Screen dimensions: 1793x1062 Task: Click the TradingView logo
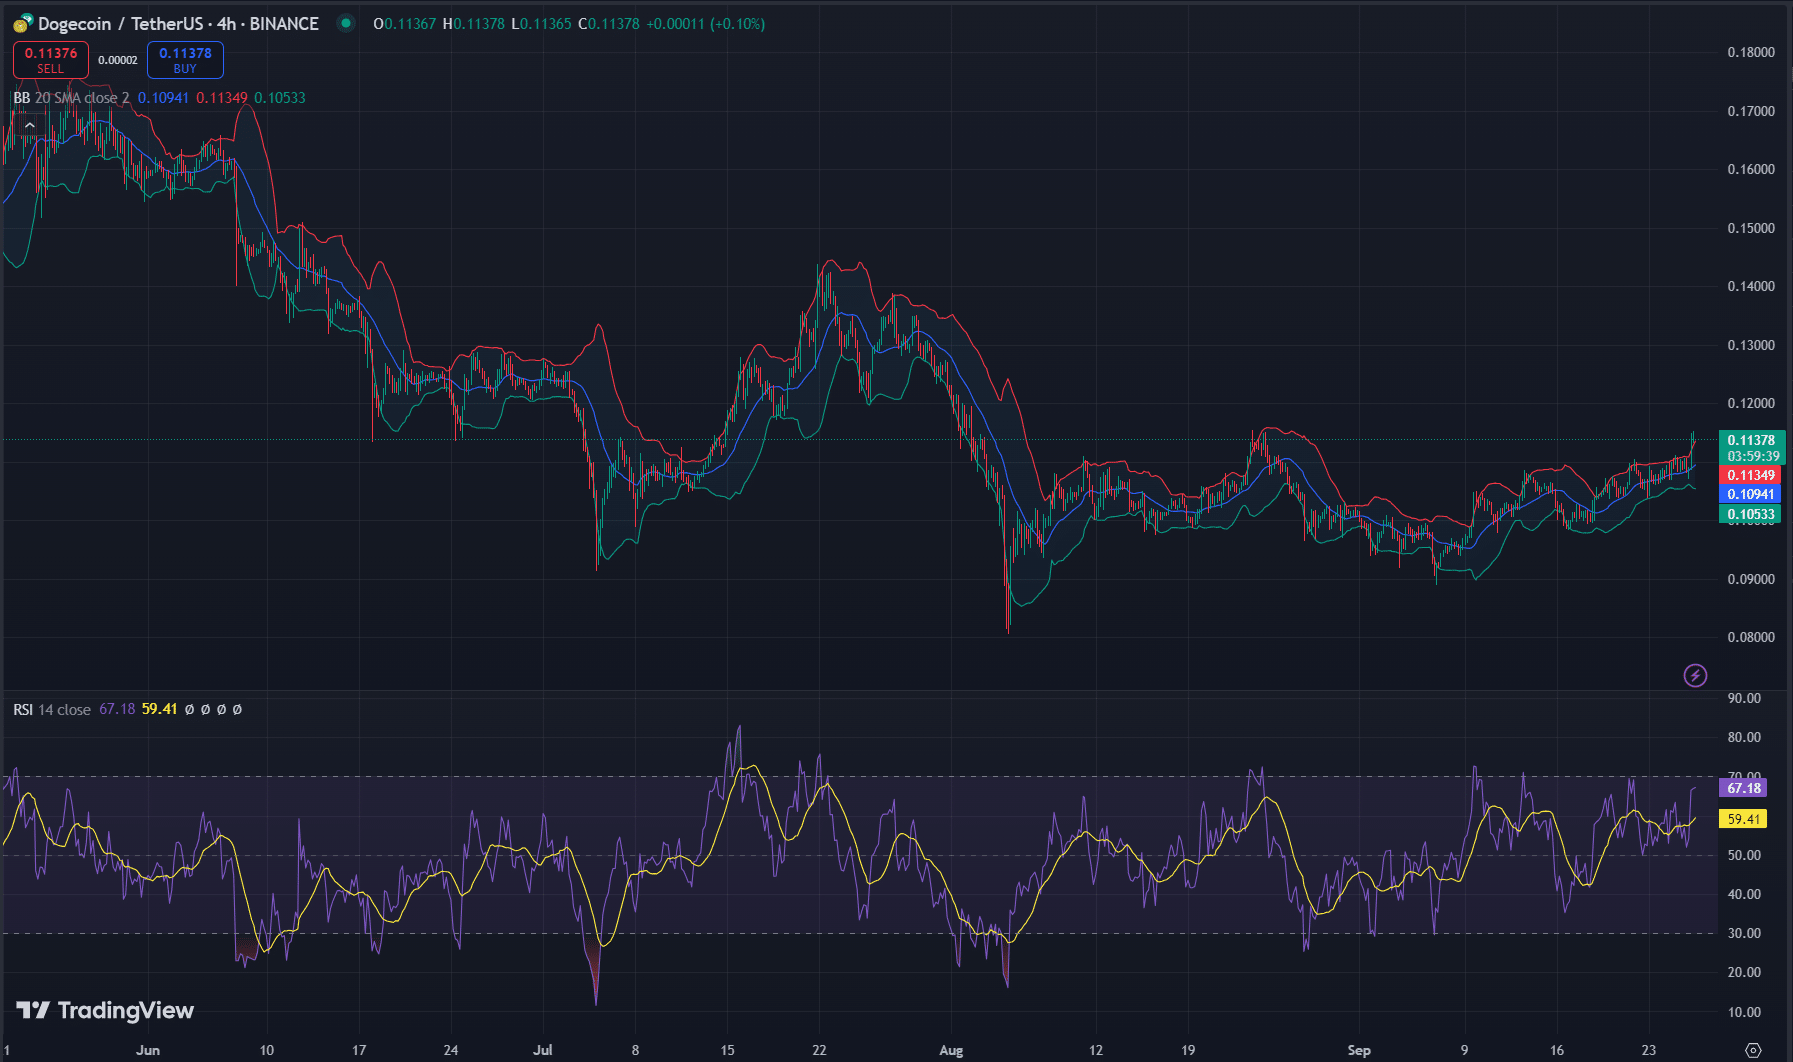click(105, 1010)
